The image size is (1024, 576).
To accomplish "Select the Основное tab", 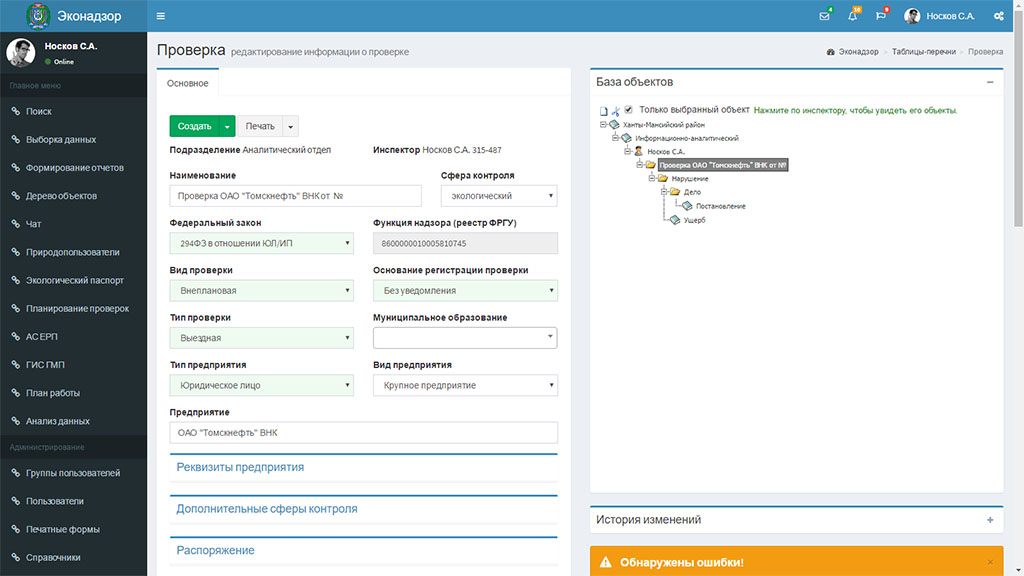I will pos(188,83).
